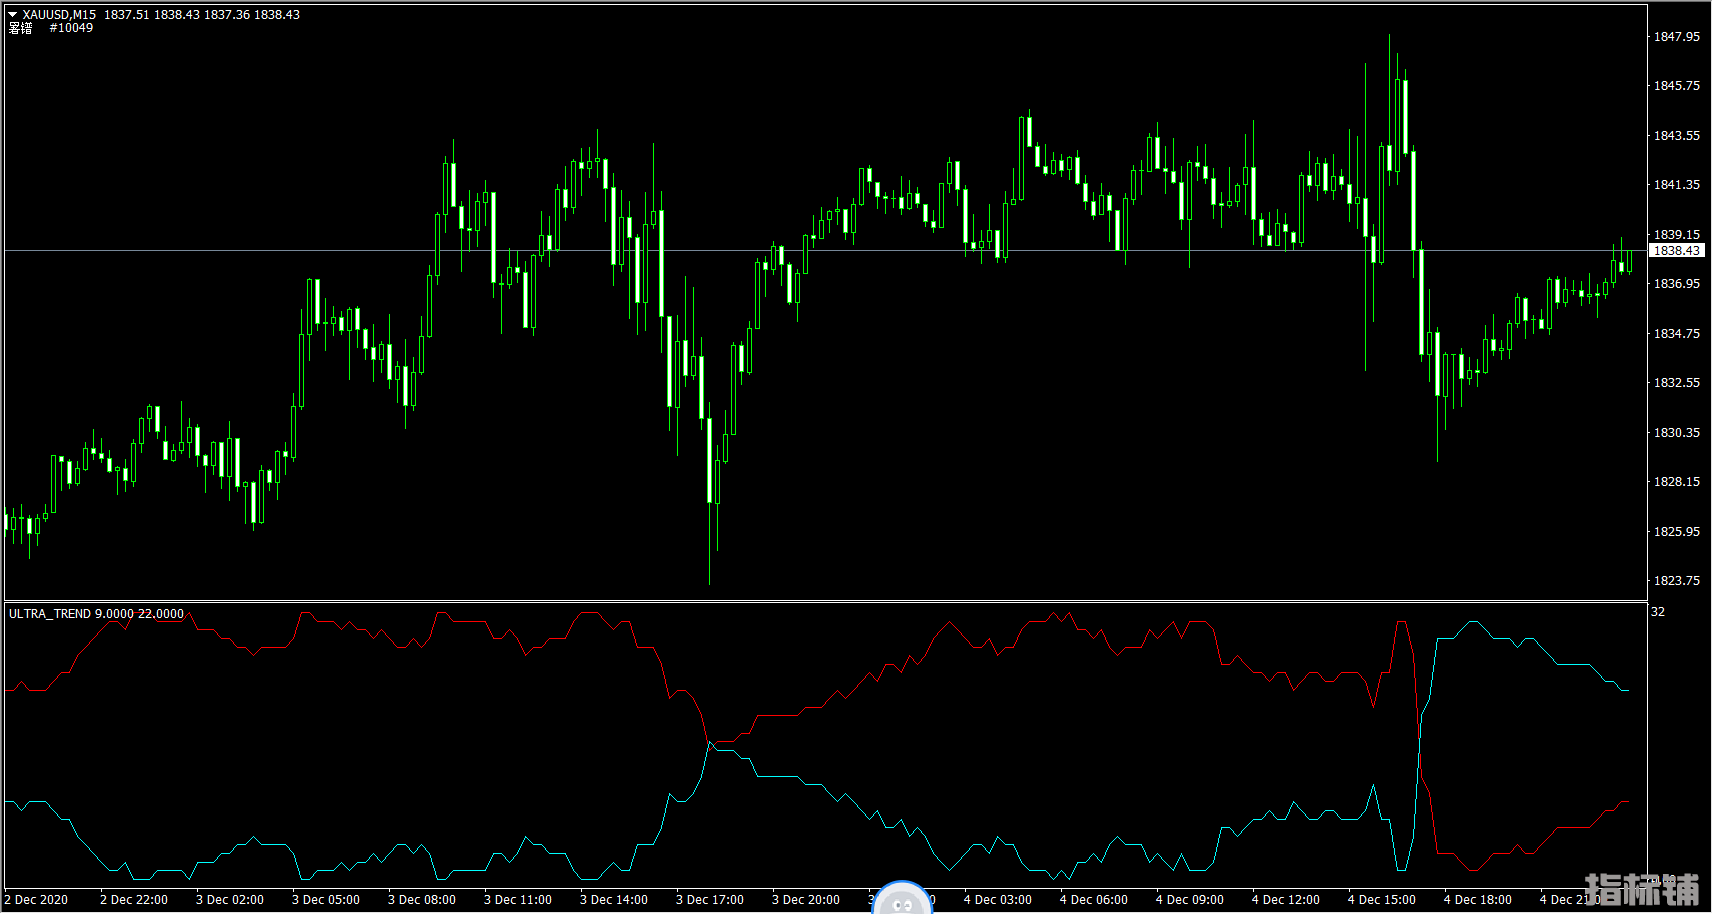Click the ULTRA_TREND 9.0000 22.0000 indicator label

pyautogui.click(x=96, y=614)
